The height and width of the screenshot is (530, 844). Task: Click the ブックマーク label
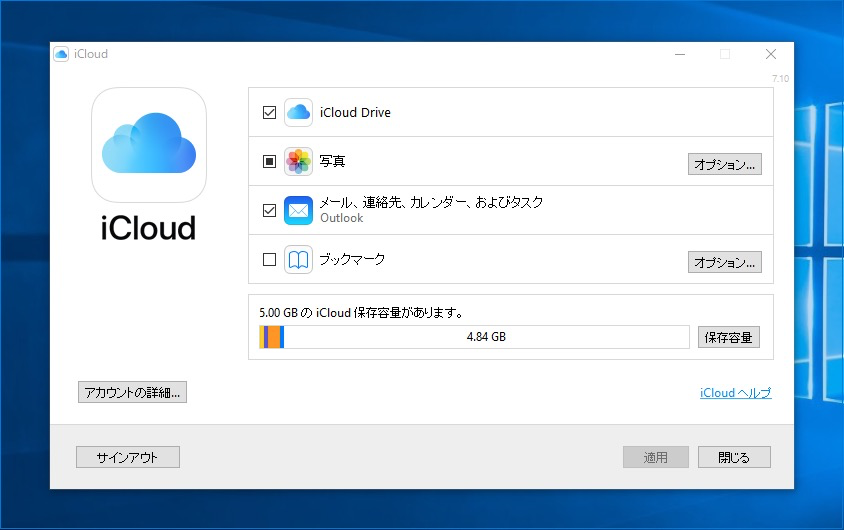pos(352,259)
